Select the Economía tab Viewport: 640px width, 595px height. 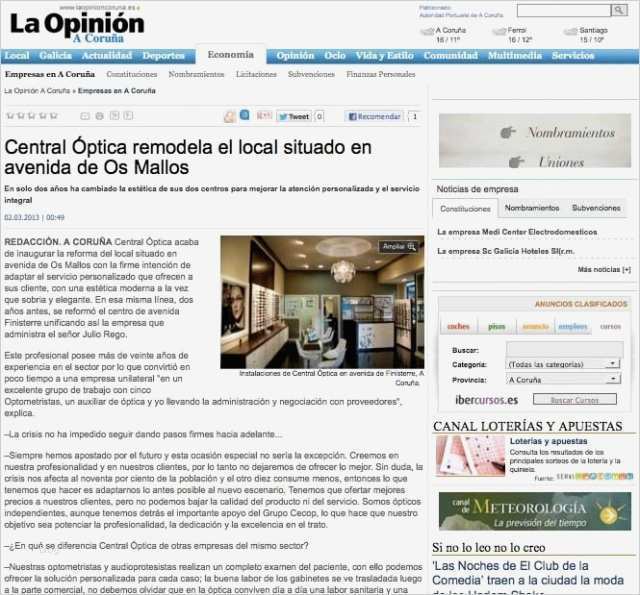pos(231,55)
